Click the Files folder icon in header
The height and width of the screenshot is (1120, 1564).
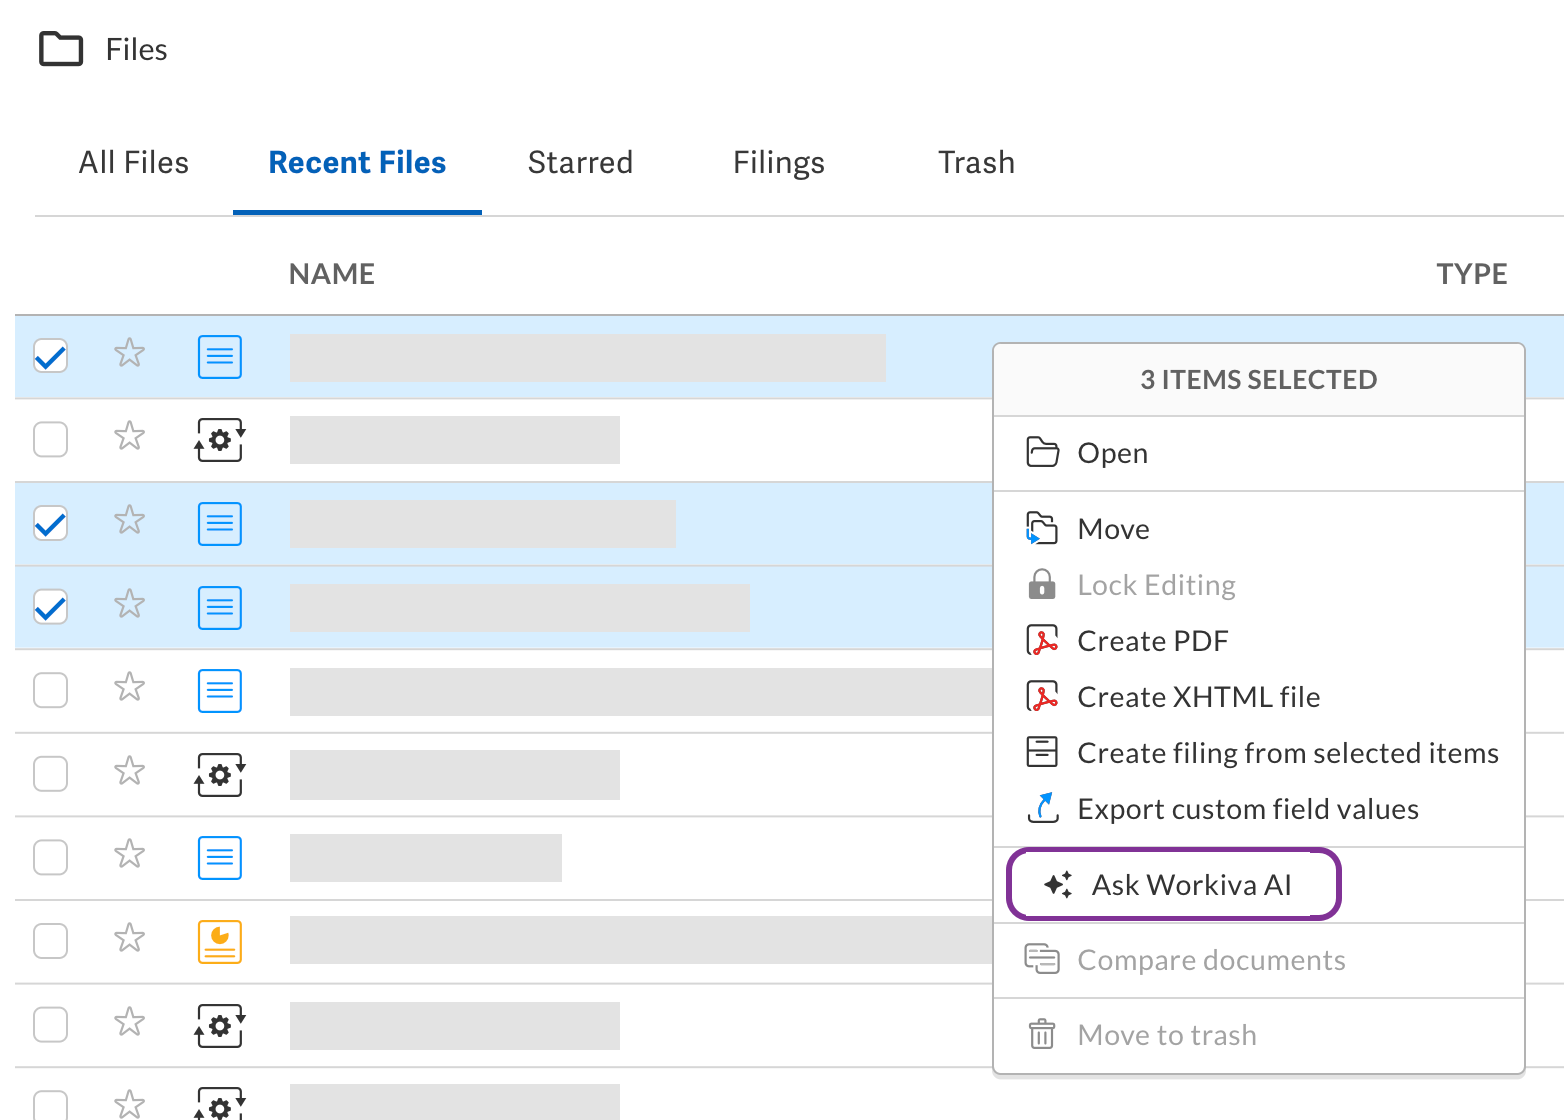point(61,49)
